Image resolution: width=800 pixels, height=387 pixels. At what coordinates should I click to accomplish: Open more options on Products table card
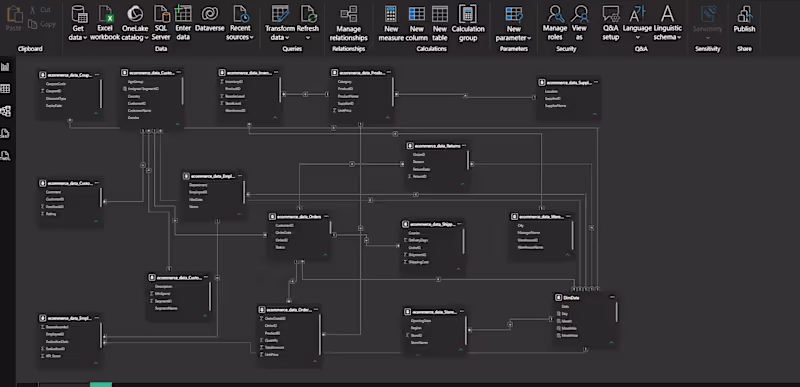(388, 73)
